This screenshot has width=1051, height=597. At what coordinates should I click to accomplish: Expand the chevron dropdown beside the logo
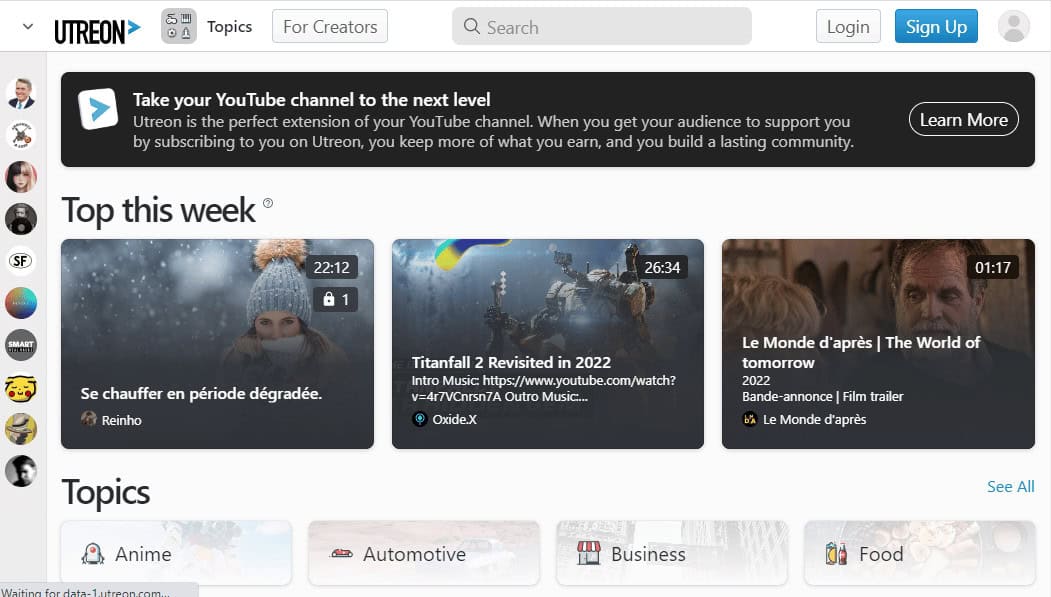click(x=27, y=27)
